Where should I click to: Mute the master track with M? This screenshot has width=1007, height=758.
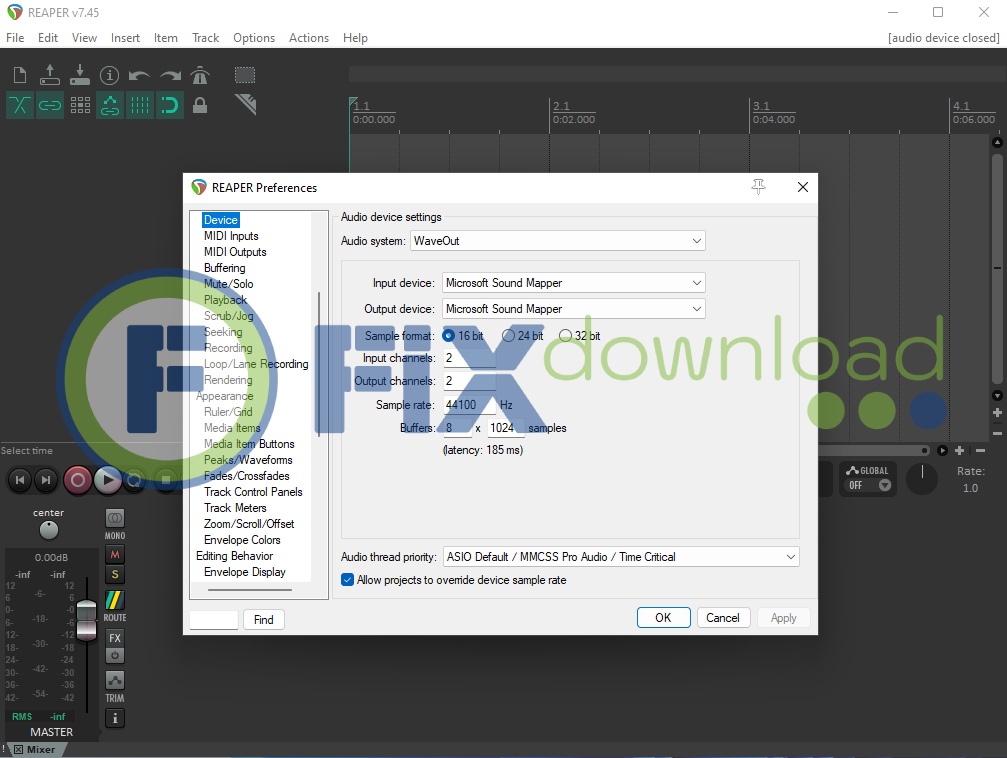[115, 555]
